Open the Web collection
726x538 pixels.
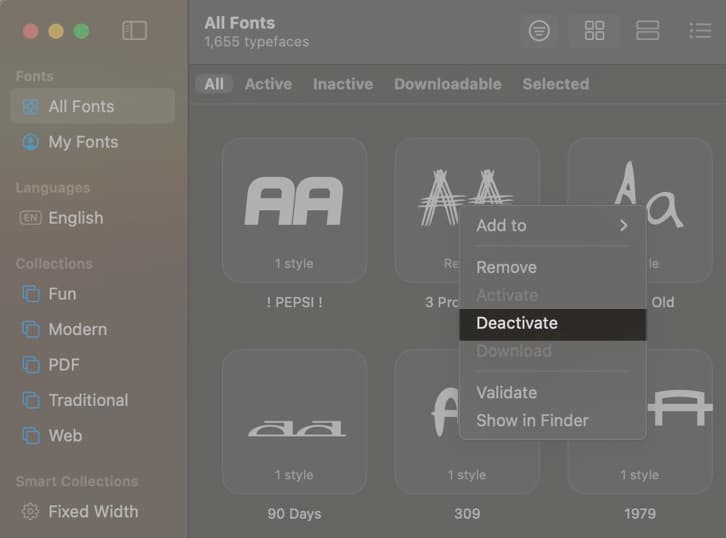(93, 436)
